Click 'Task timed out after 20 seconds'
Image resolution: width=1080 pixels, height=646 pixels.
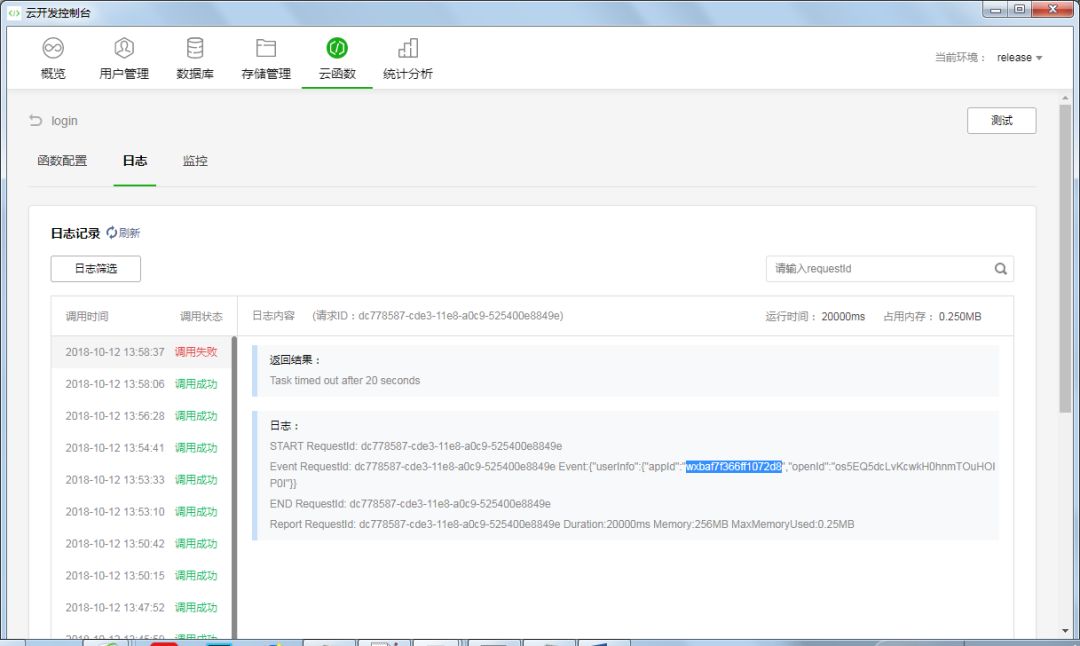pyautogui.click(x=344, y=380)
